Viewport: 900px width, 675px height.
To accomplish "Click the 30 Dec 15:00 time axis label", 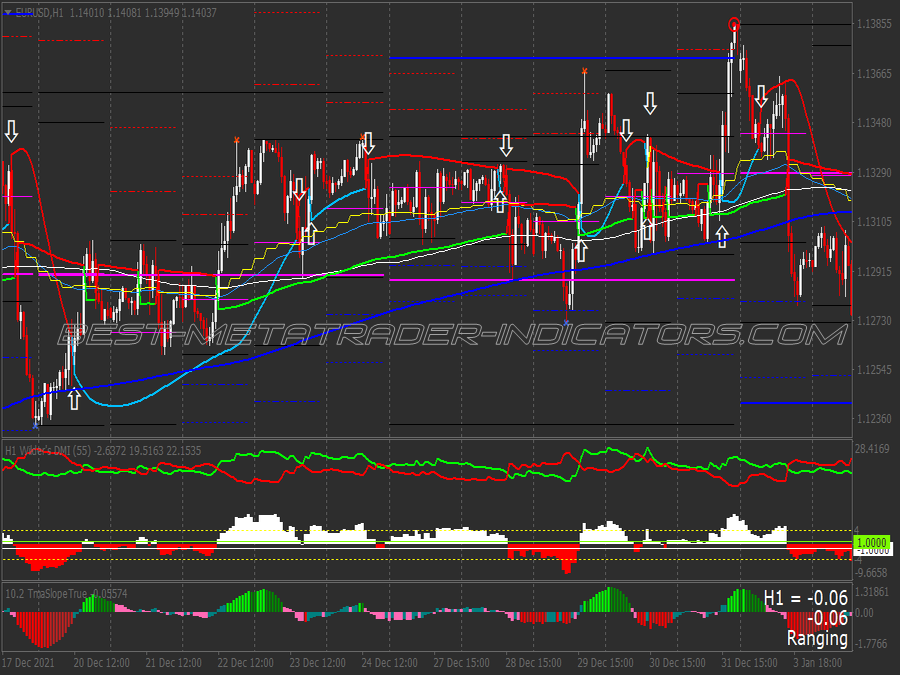I will click(x=677, y=662).
